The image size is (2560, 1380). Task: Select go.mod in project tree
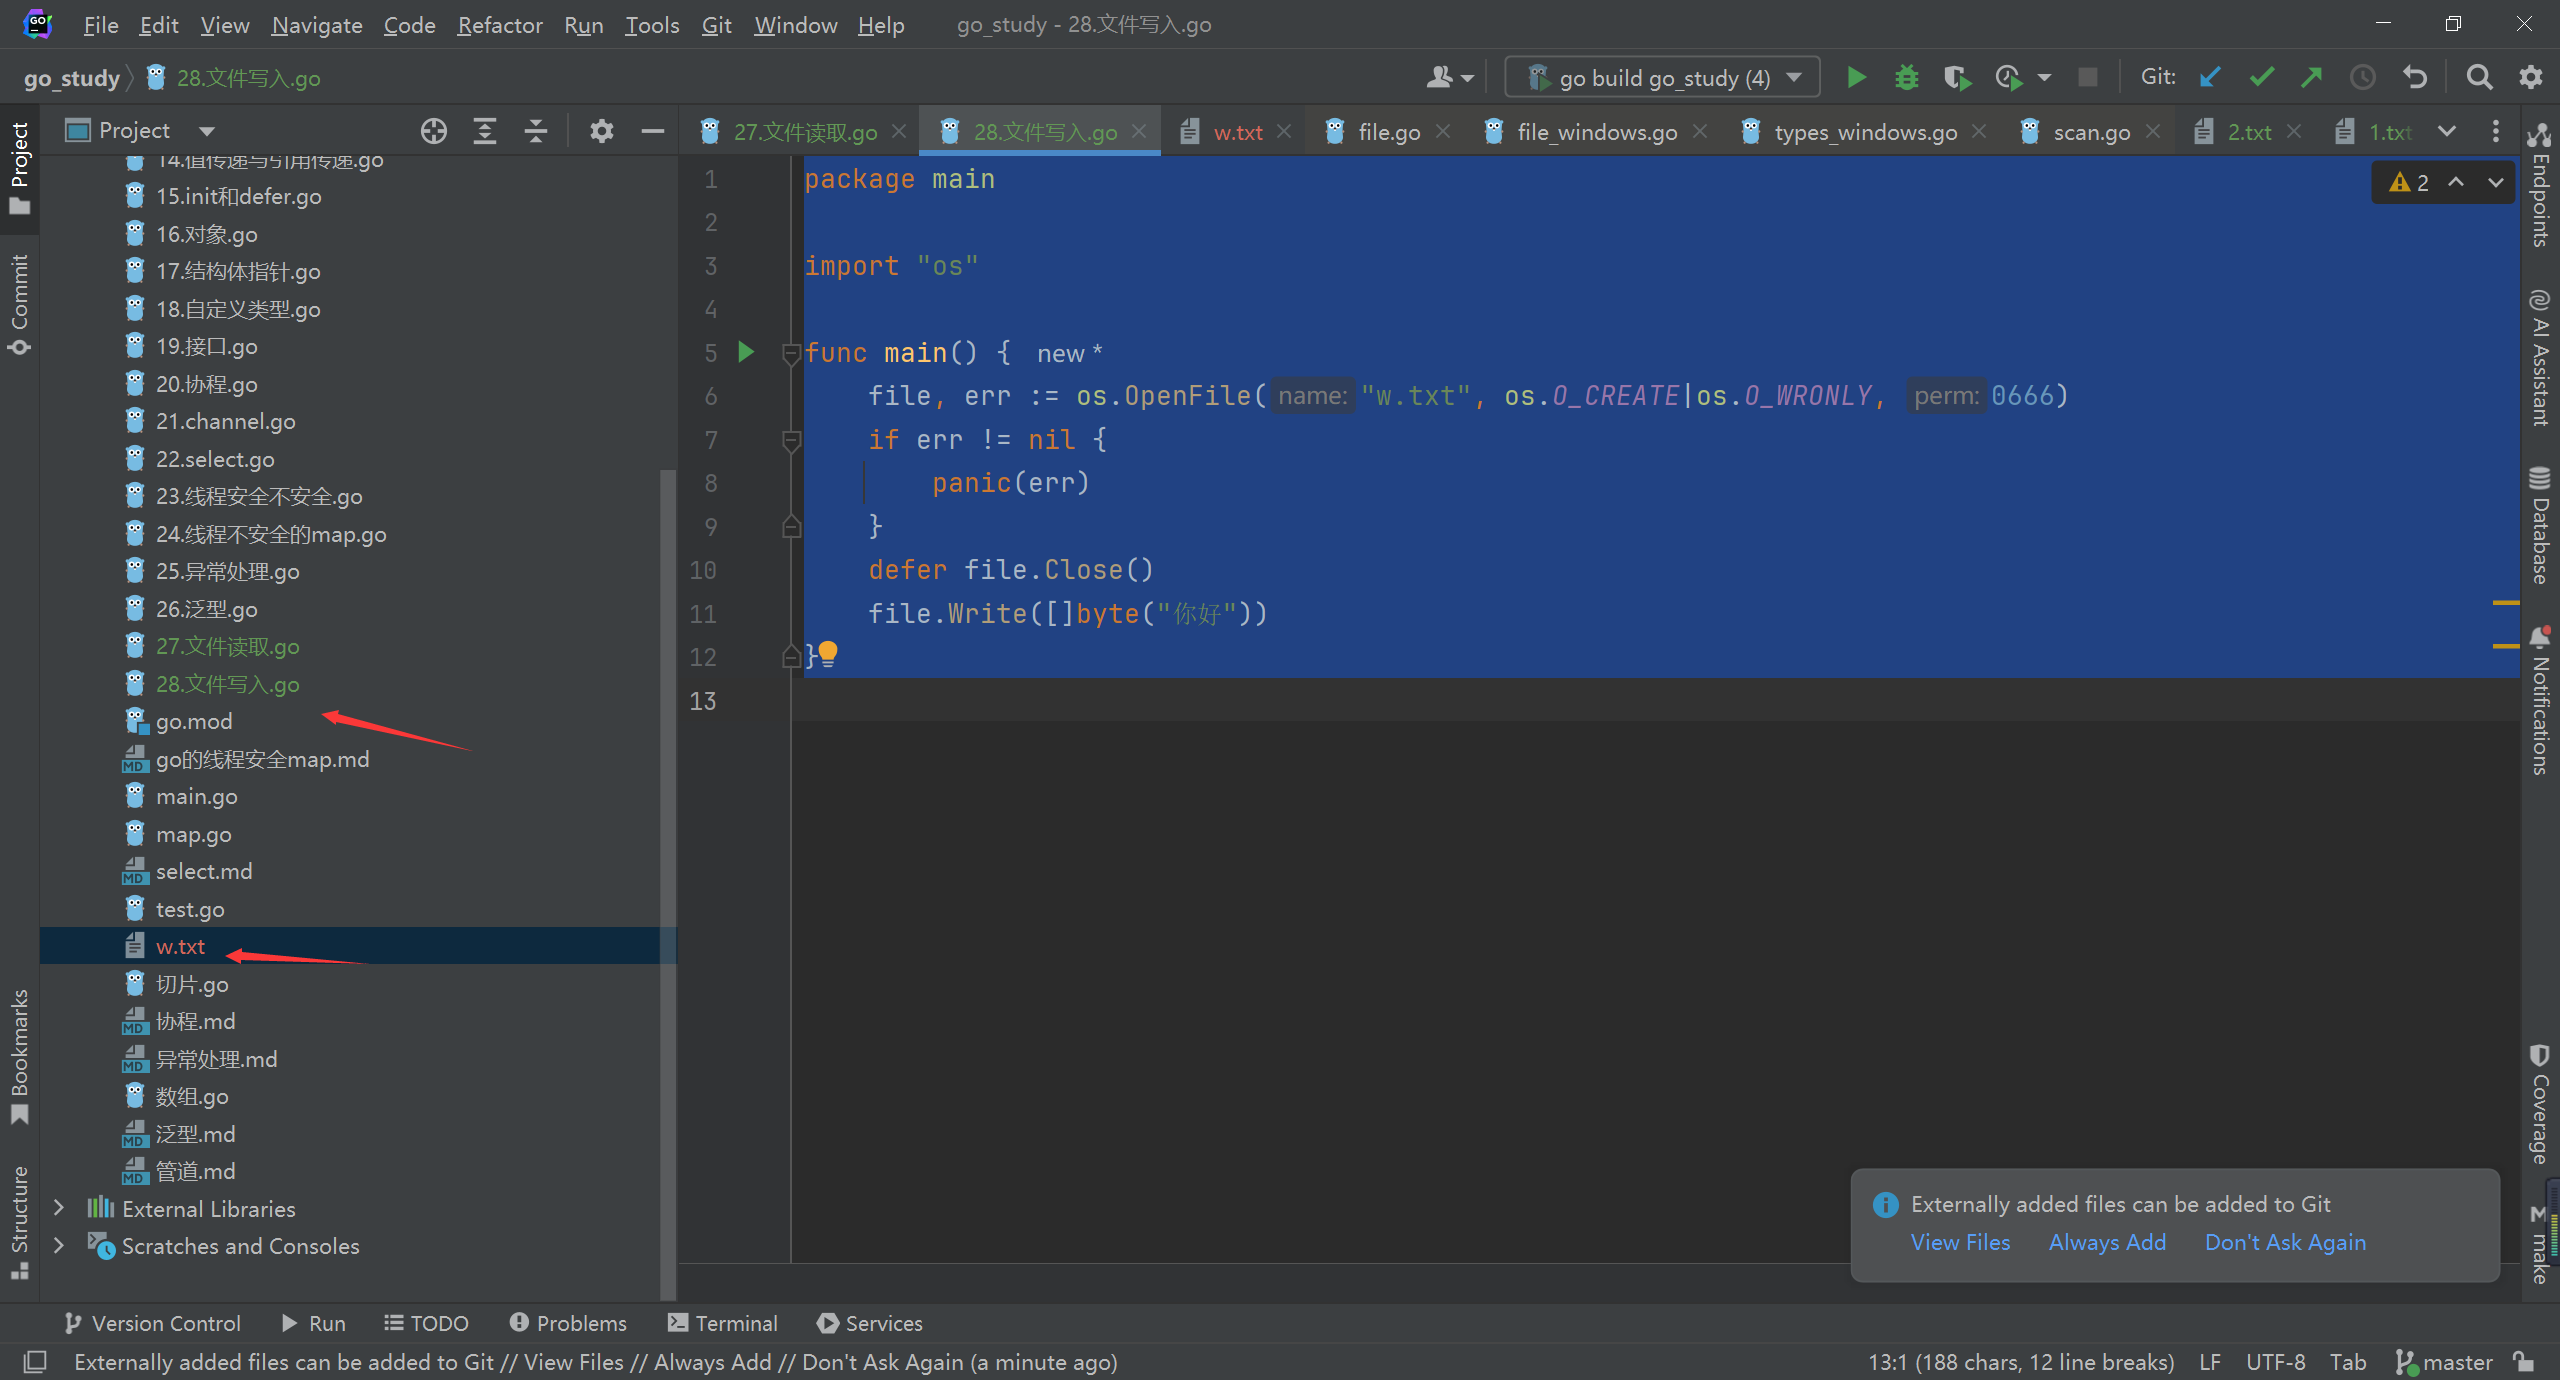194,721
